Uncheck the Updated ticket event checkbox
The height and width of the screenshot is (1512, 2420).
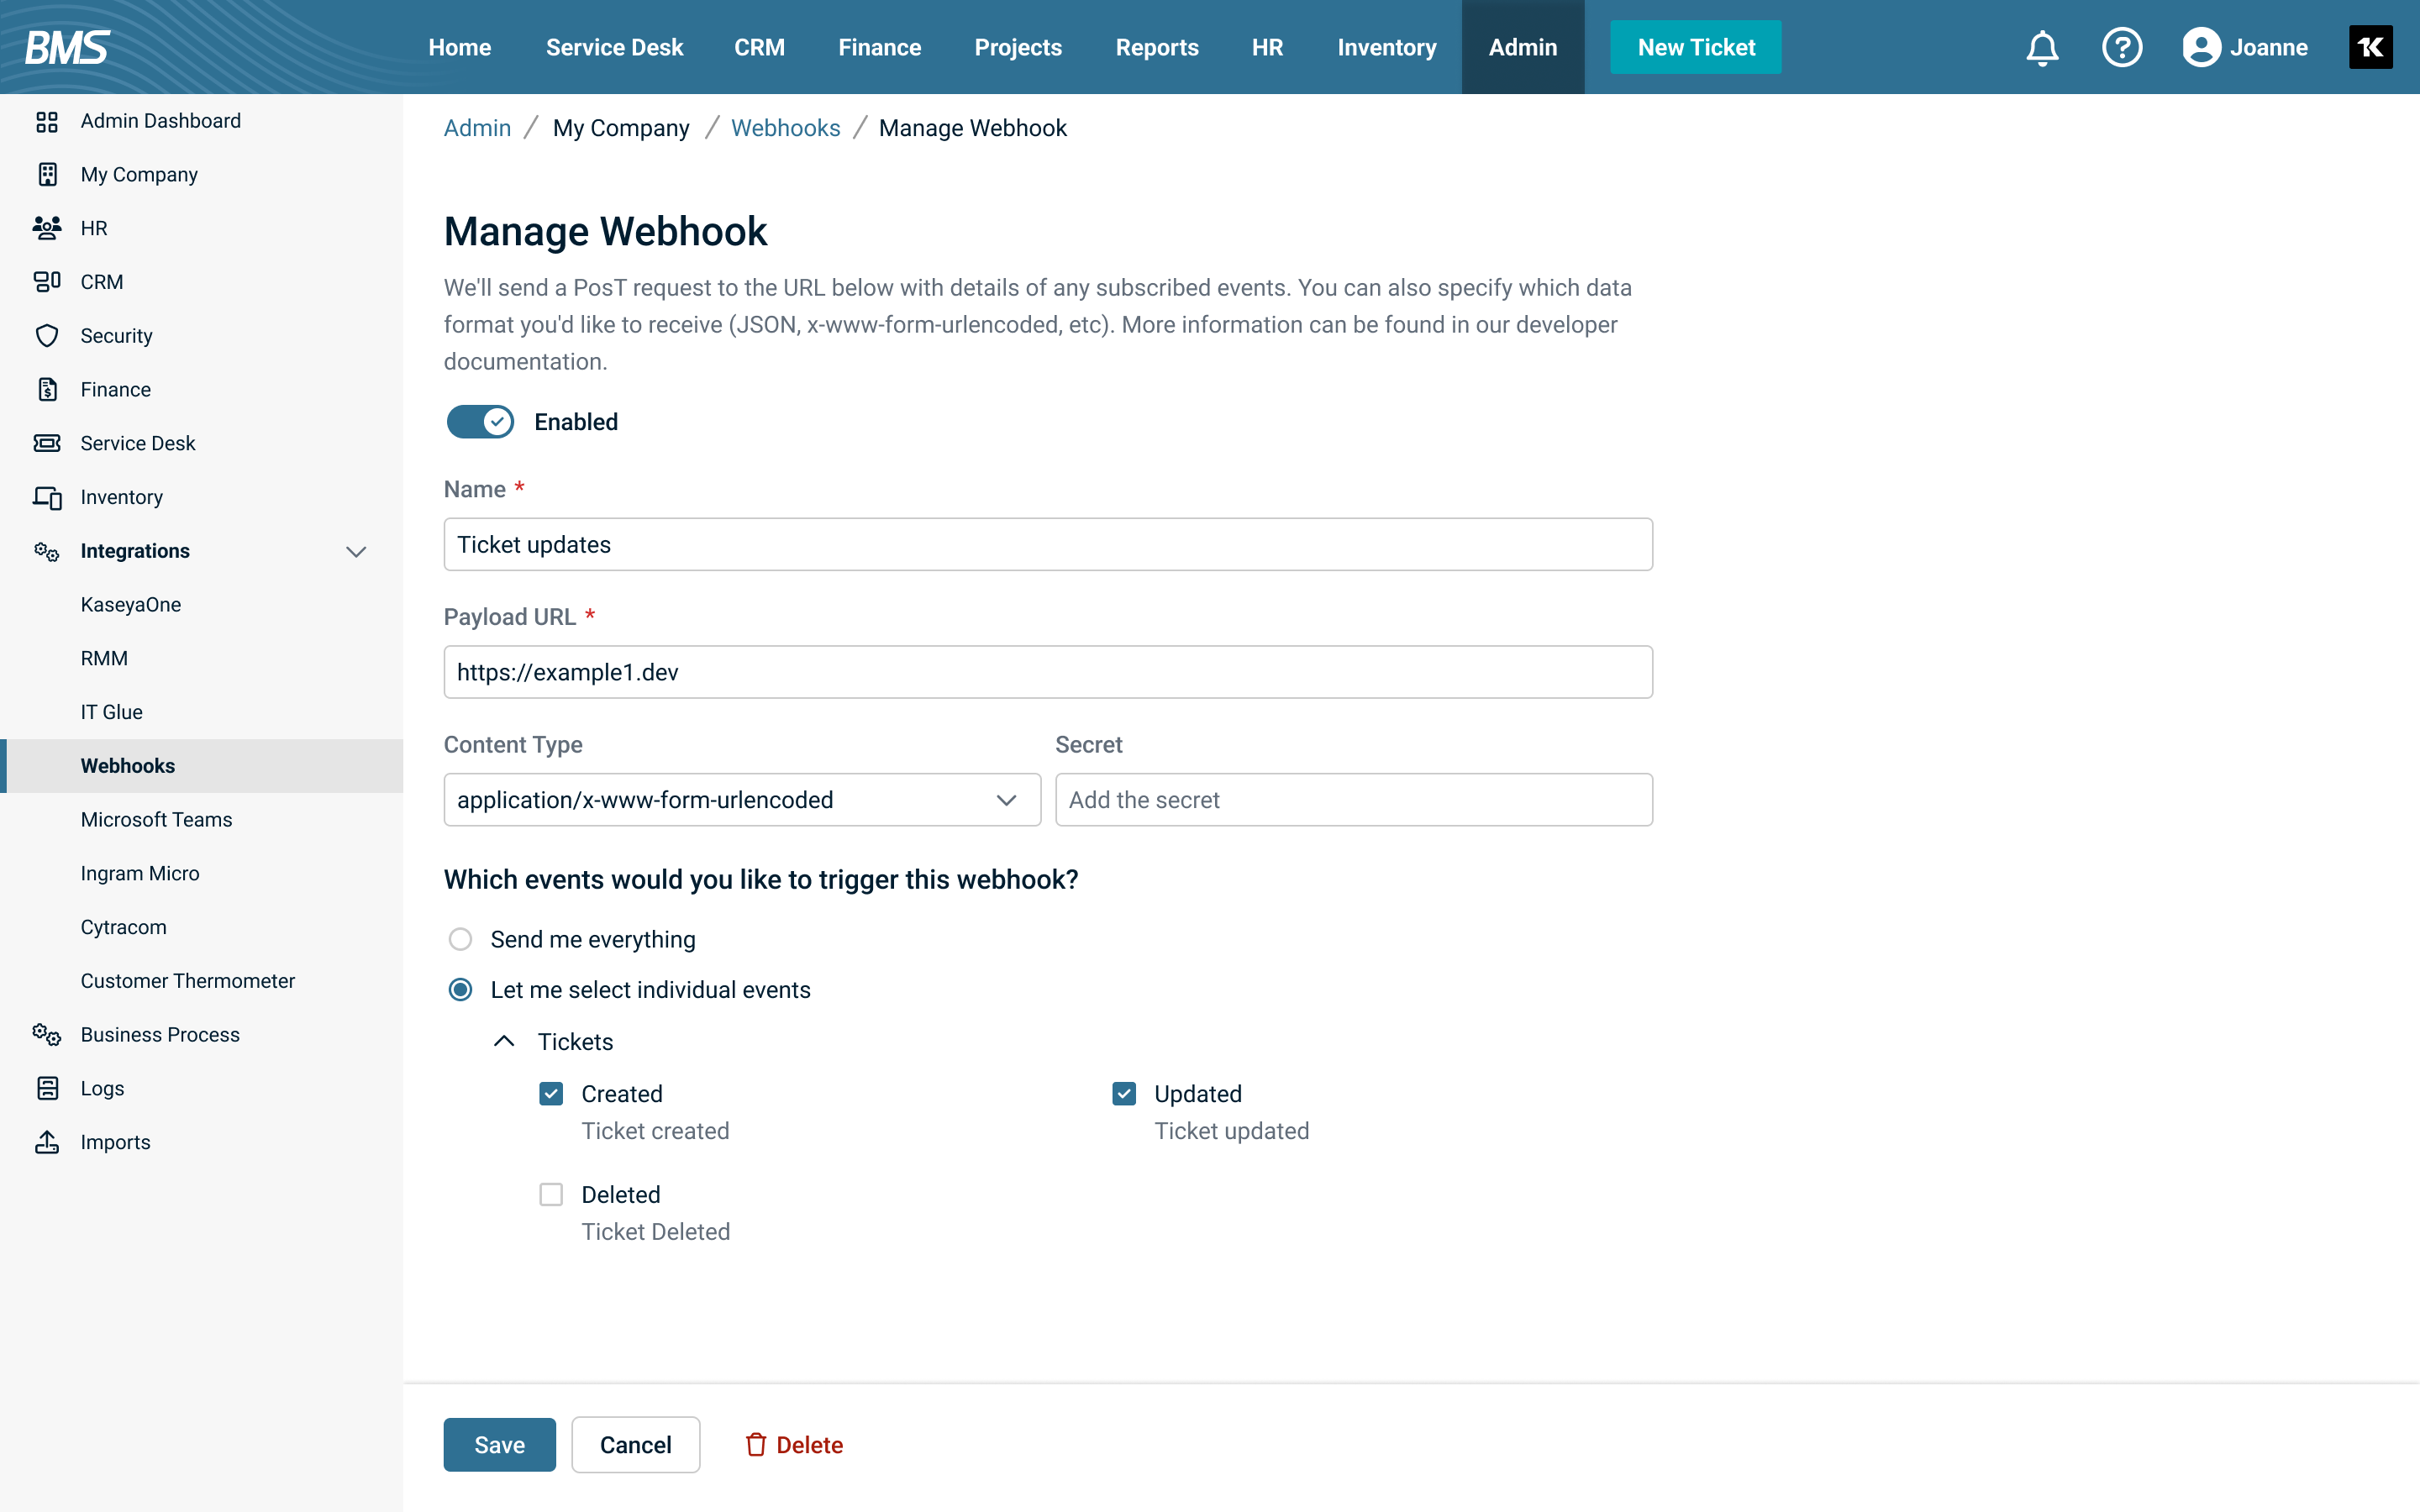pos(1124,1094)
